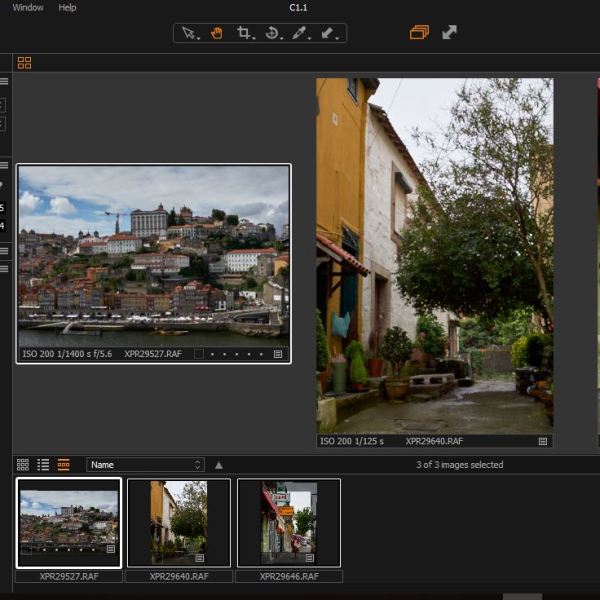
Task: Switch browser to grid view
Action: pyautogui.click(x=23, y=465)
